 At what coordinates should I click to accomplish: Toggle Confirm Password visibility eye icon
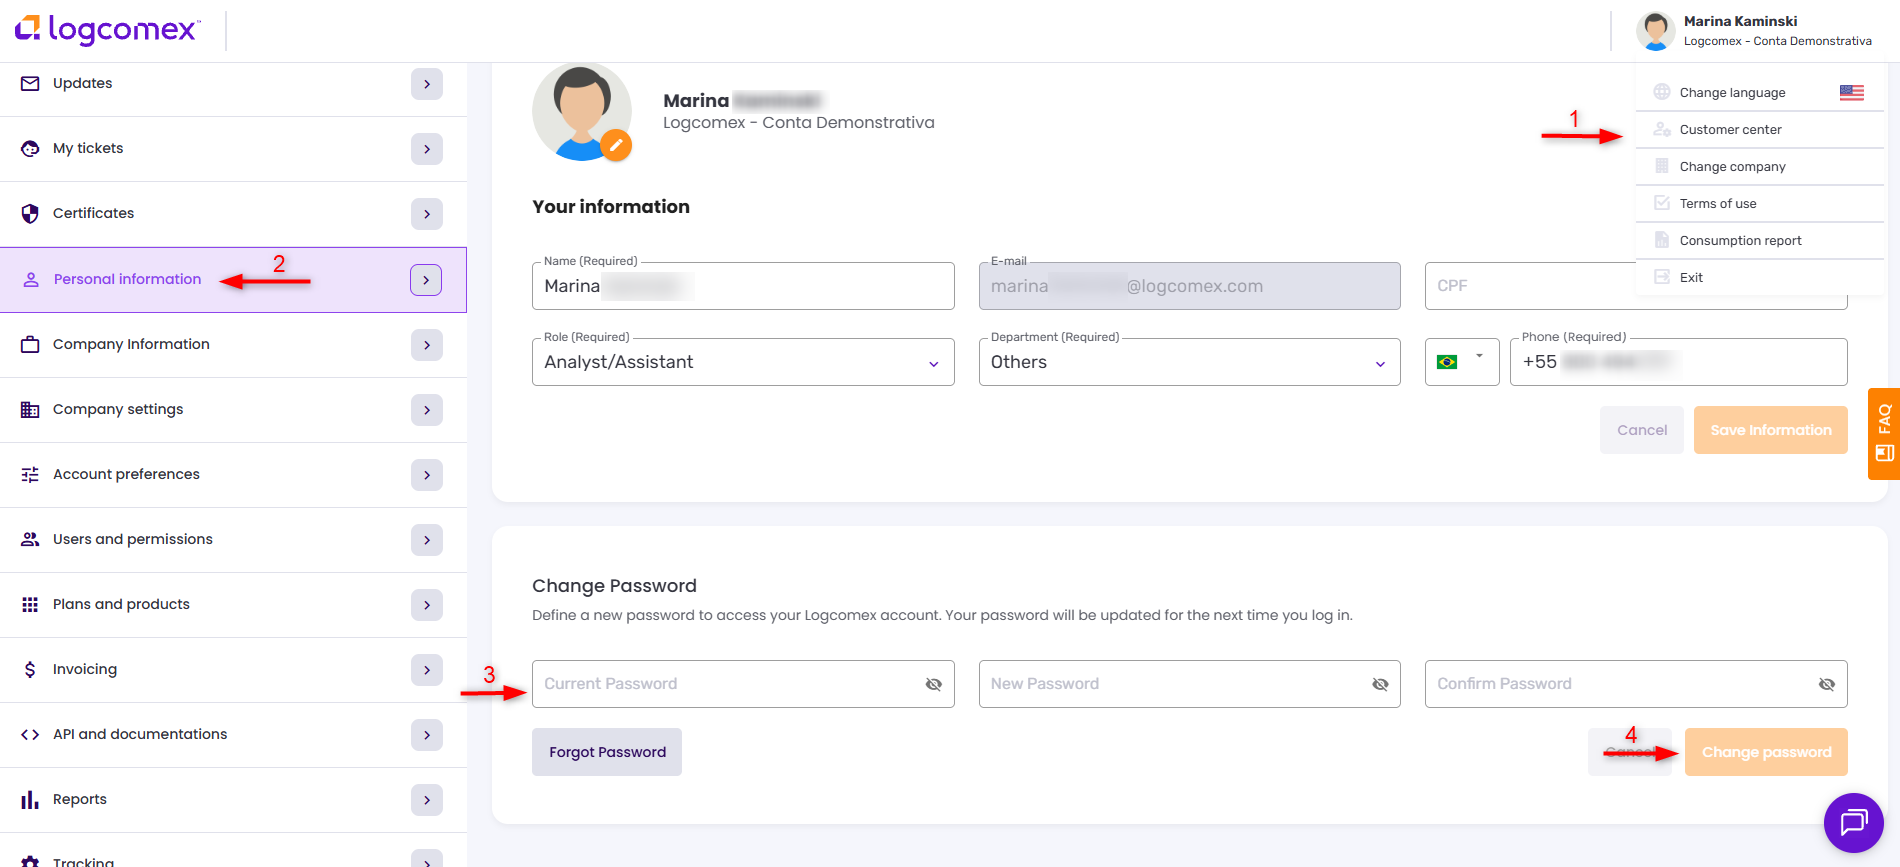pos(1826,684)
